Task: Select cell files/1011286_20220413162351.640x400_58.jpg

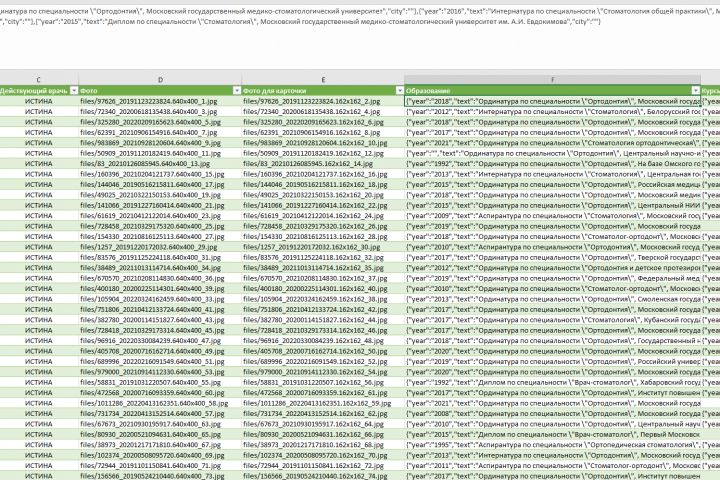Action: coord(160,403)
